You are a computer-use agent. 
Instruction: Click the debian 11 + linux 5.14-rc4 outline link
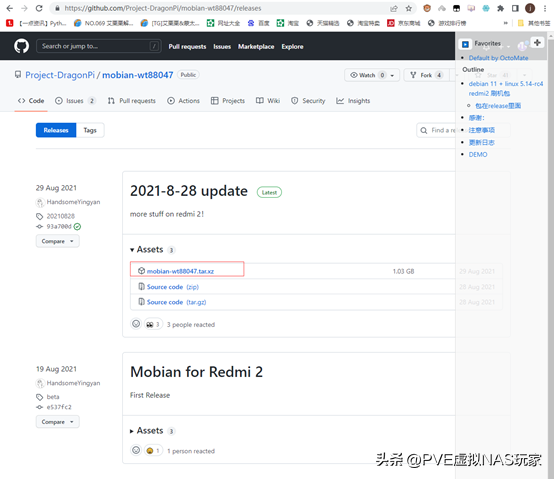(x=506, y=88)
